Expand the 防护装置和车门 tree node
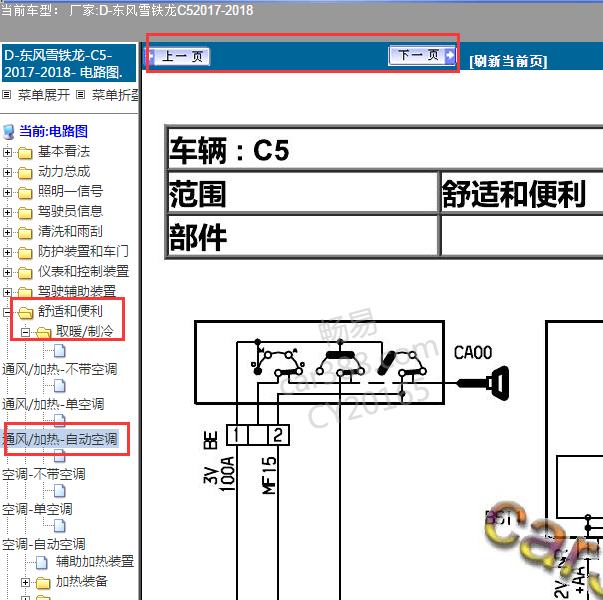The height and width of the screenshot is (600, 603). click(7, 252)
